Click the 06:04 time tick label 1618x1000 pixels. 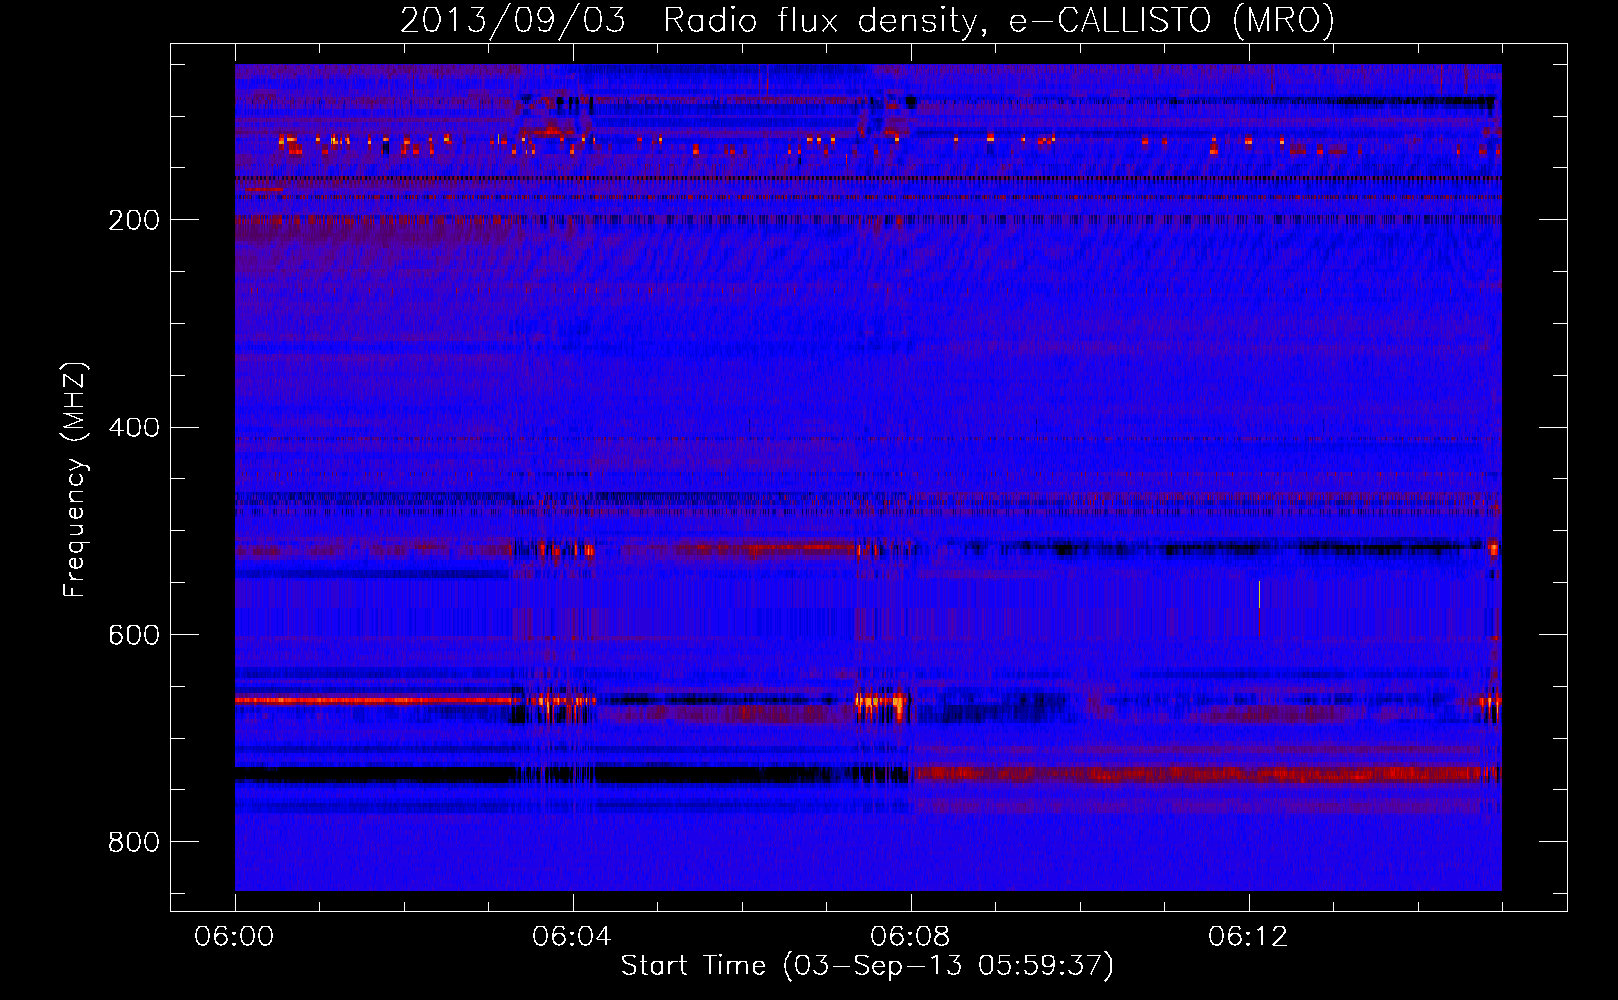(573, 937)
